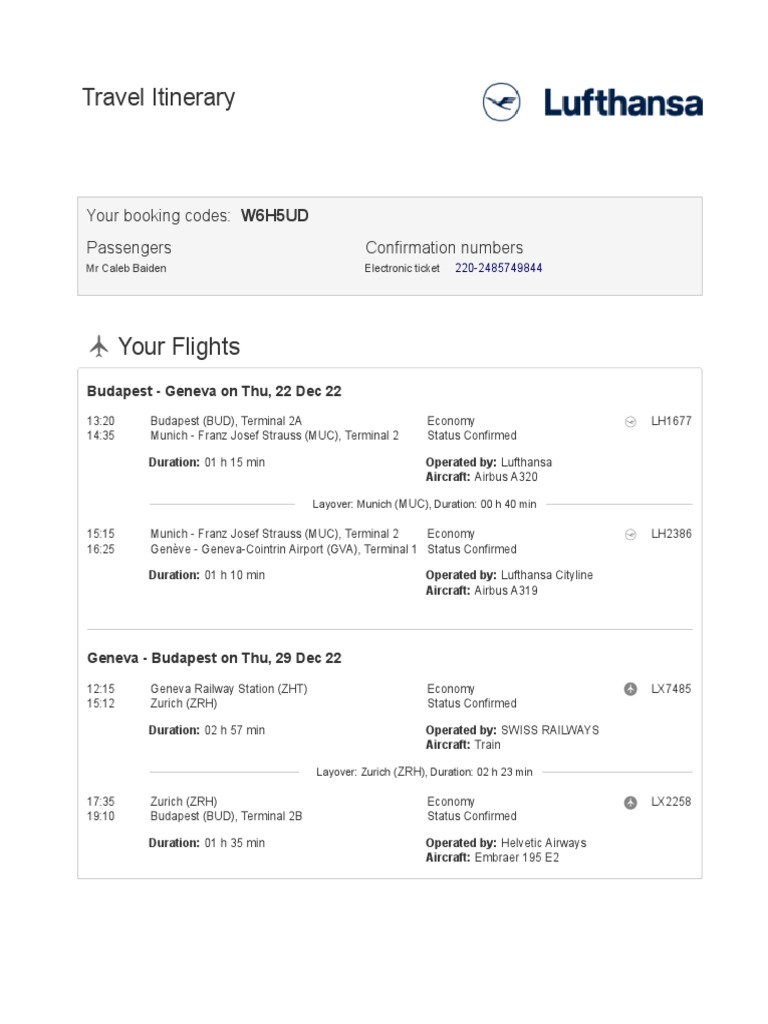The width and height of the screenshot is (768, 1024).
Task: Click flight number LH2386
Action: (x=671, y=535)
